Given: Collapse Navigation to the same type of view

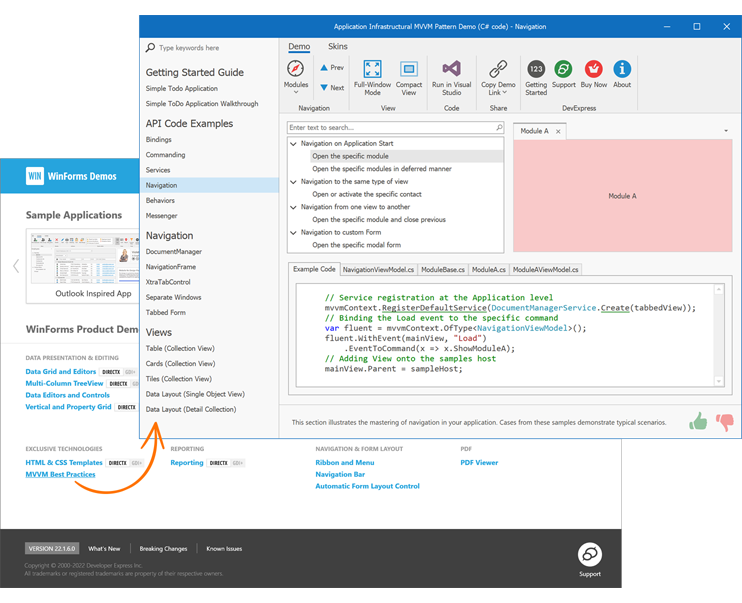Looking at the screenshot, I should (293, 182).
